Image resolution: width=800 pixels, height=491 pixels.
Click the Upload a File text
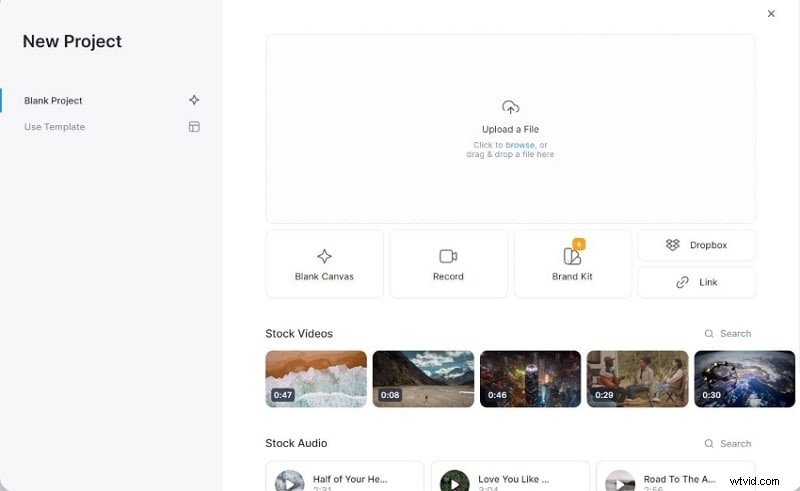(x=510, y=129)
